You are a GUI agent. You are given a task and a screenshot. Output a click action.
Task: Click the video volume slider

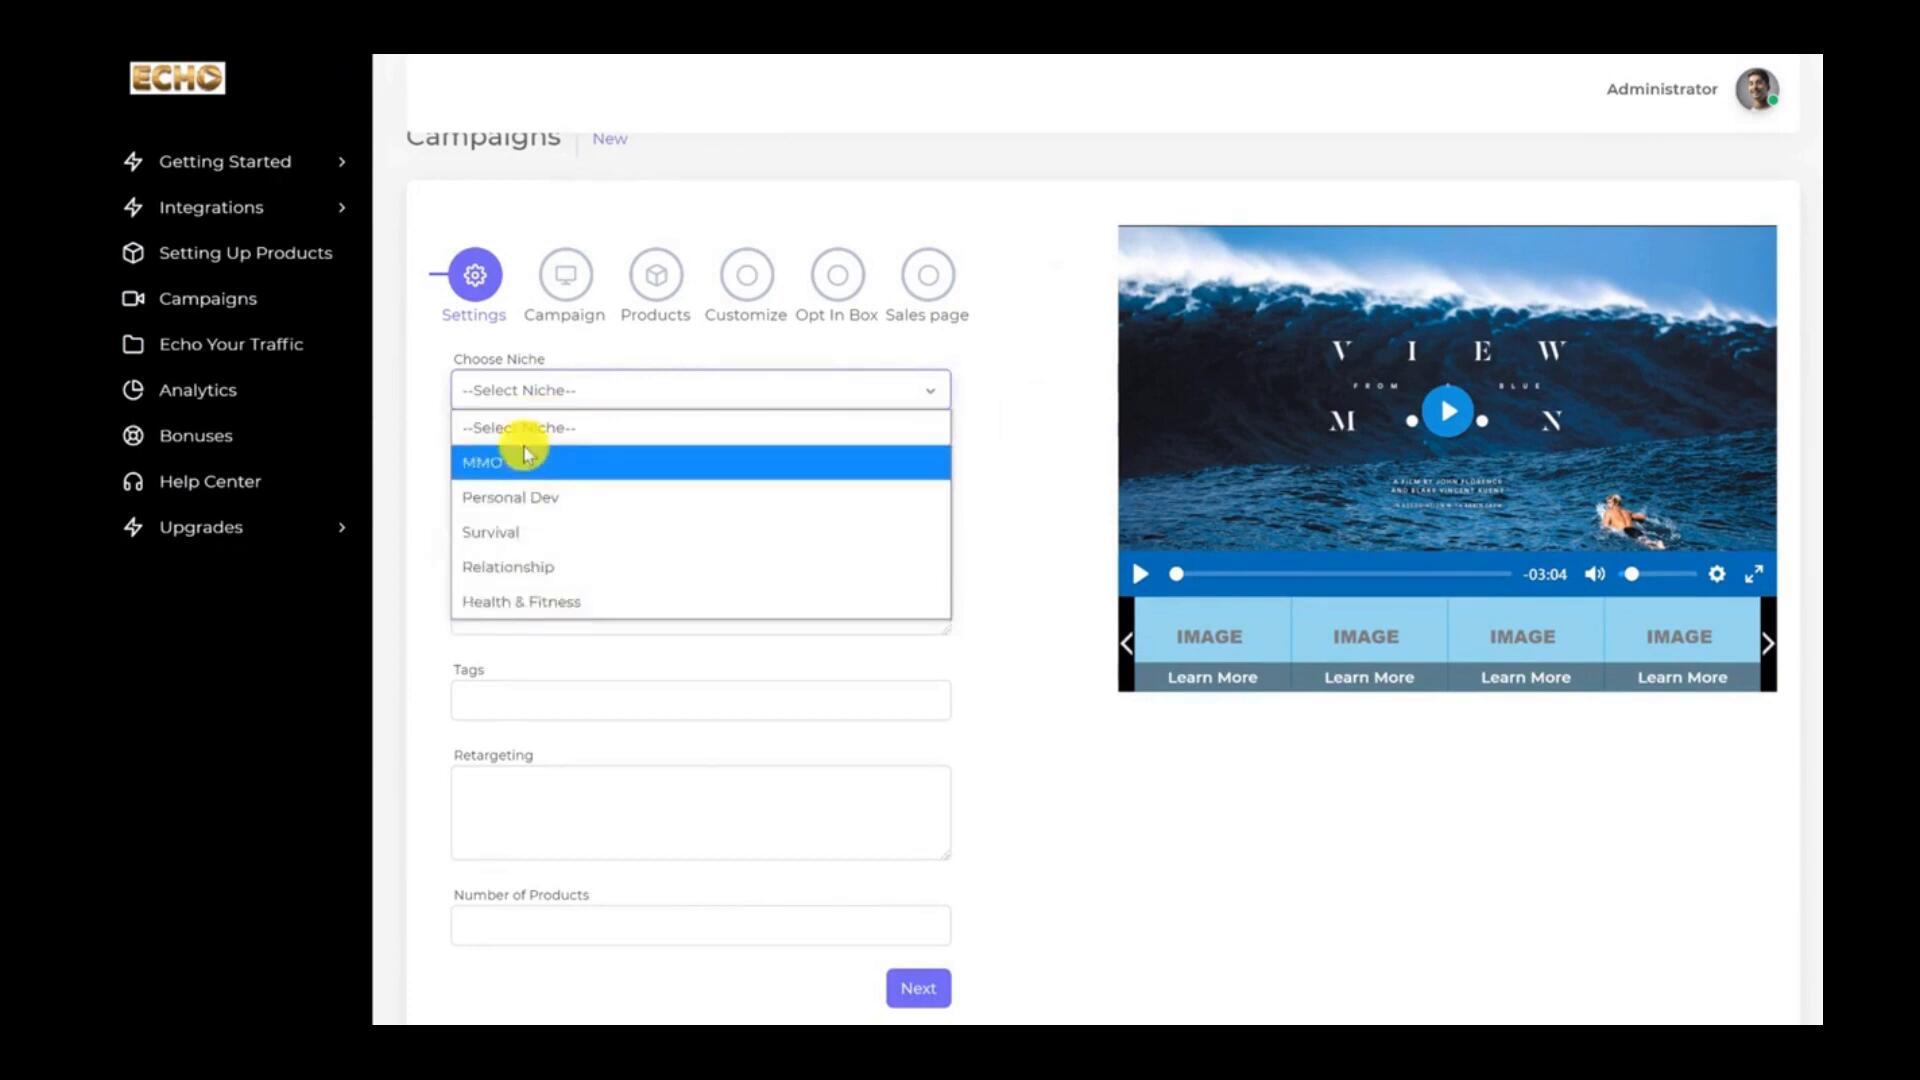(1660, 574)
